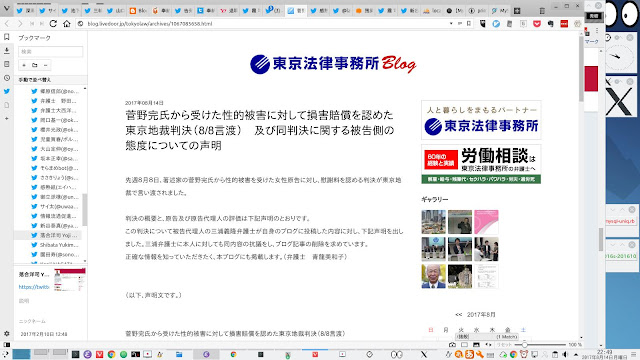Create a new bookmark folder
Viewport: 640px width, 360px height.
[35, 65]
